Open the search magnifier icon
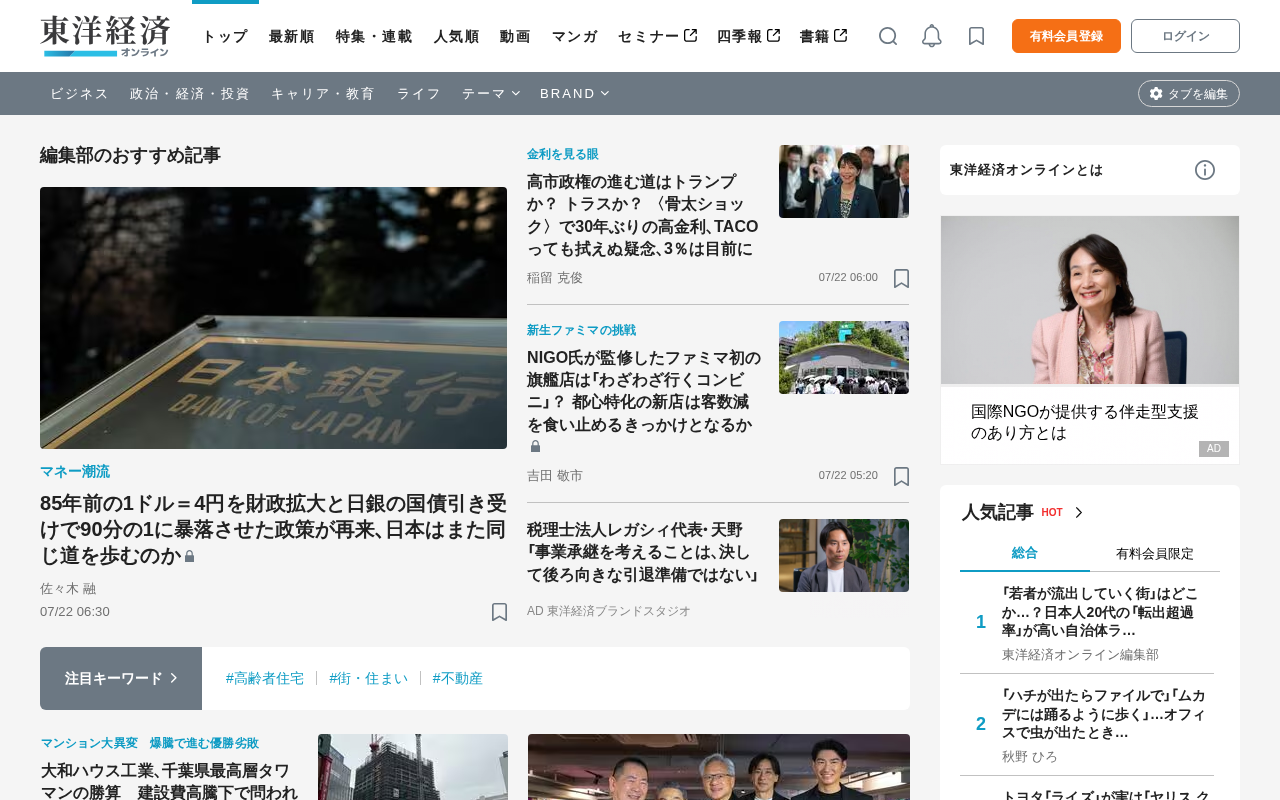This screenshot has width=1280, height=800. pos(888,36)
